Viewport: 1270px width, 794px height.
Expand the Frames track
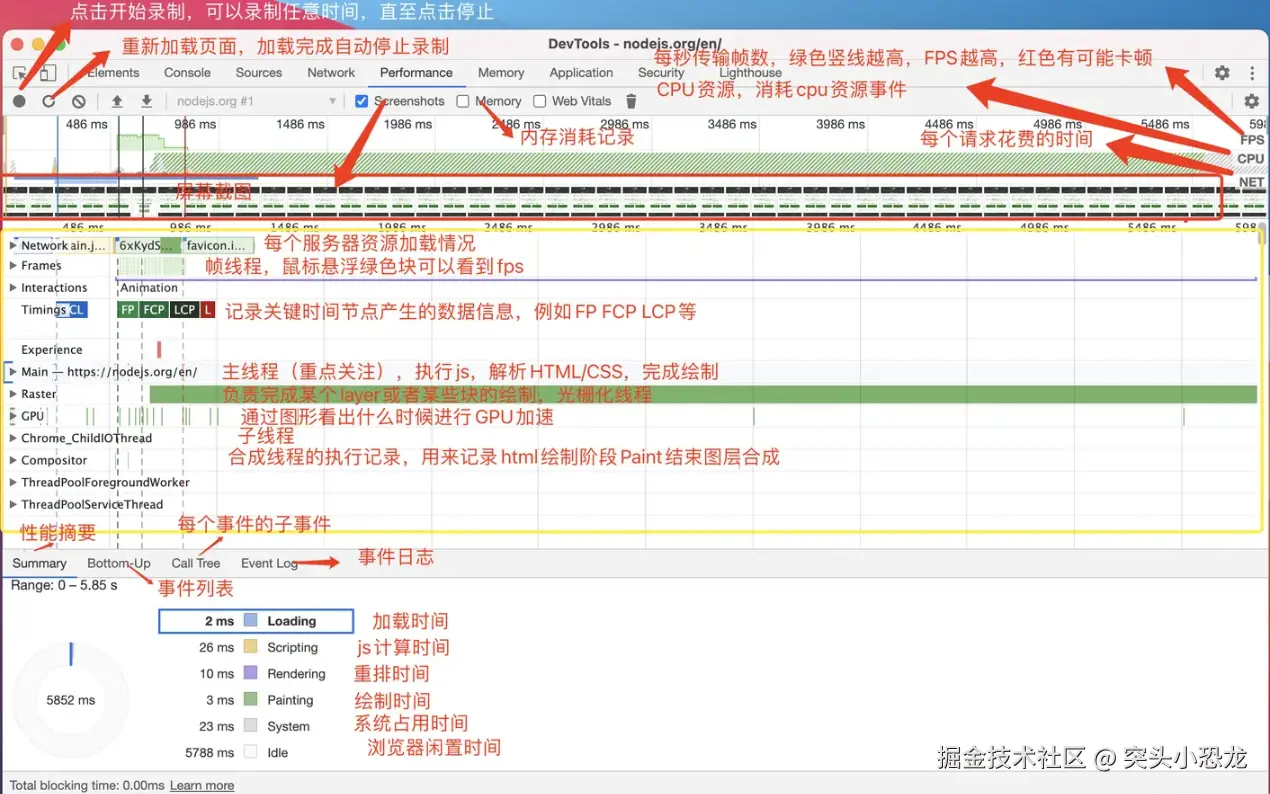(x=13, y=266)
